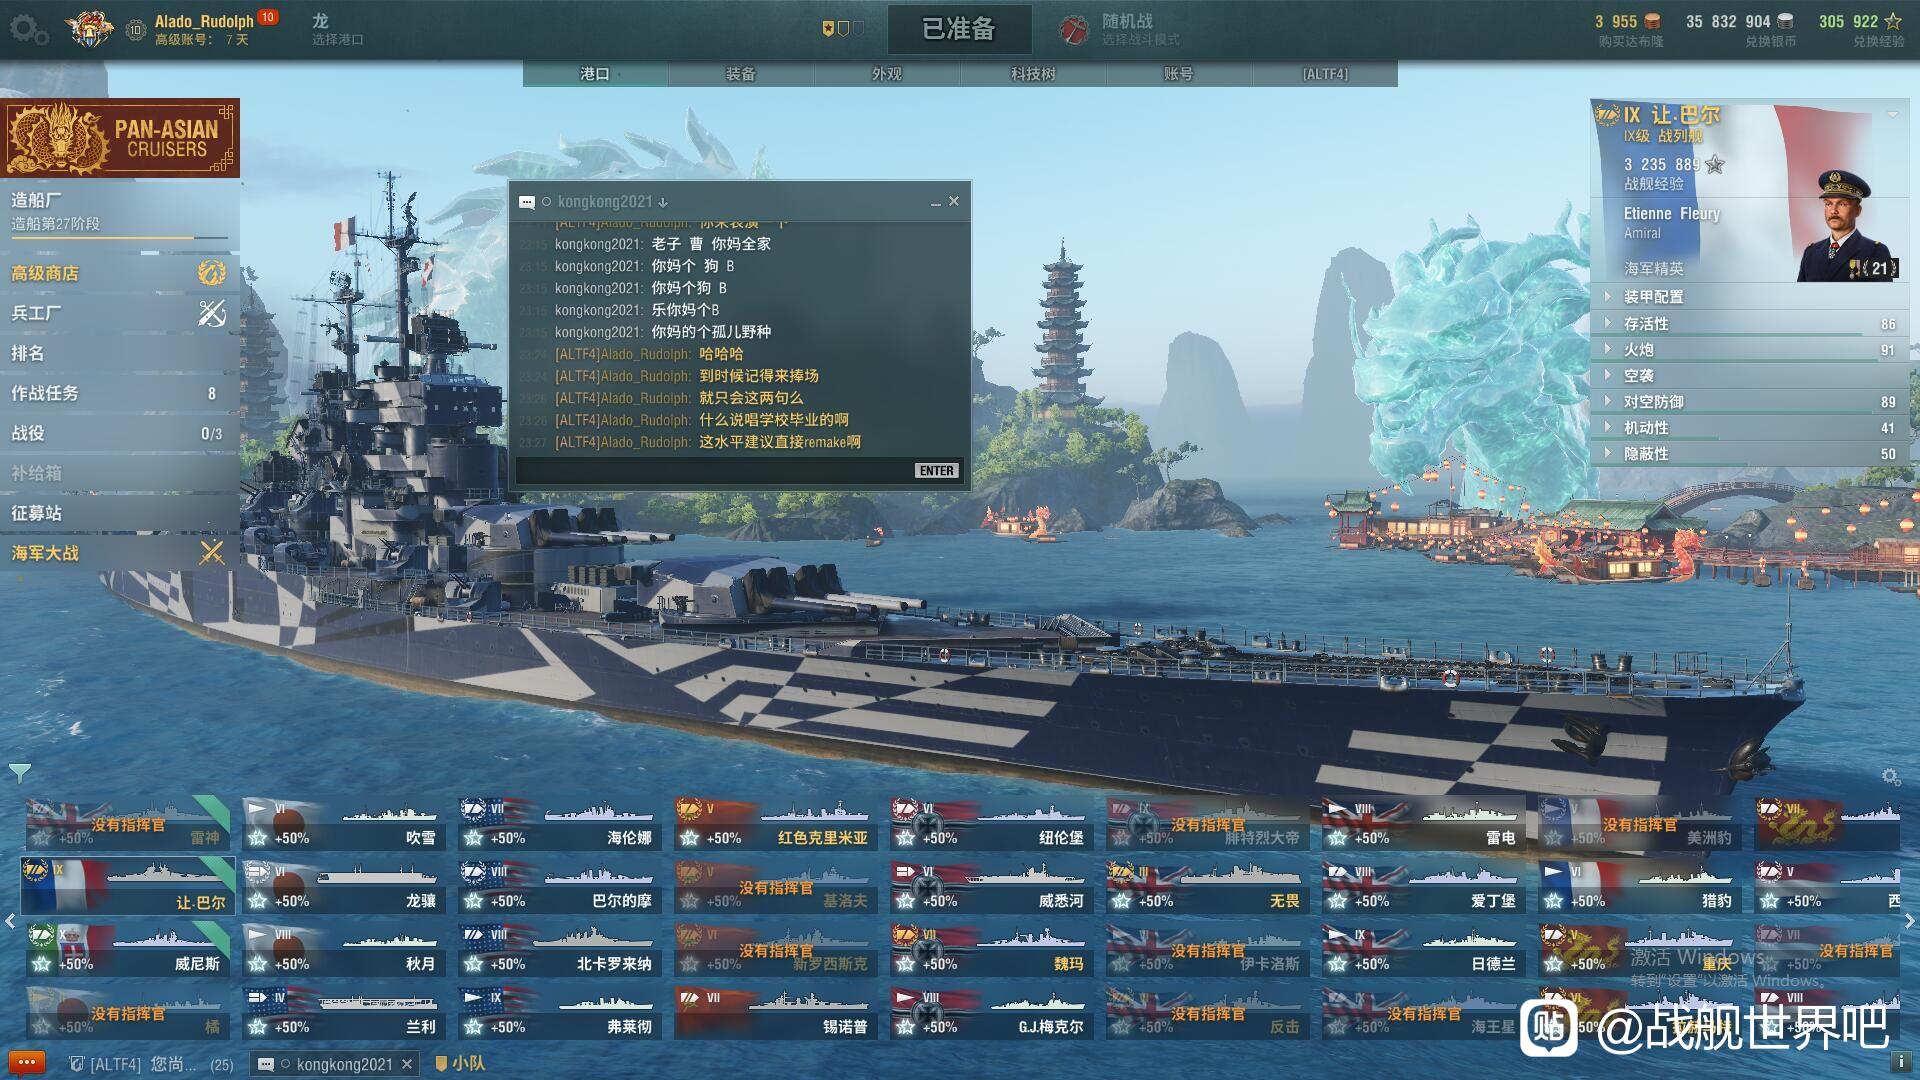Expand the 隐蔽性 concealment stats
The height and width of the screenshot is (1080, 1920).
[1607, 453]
